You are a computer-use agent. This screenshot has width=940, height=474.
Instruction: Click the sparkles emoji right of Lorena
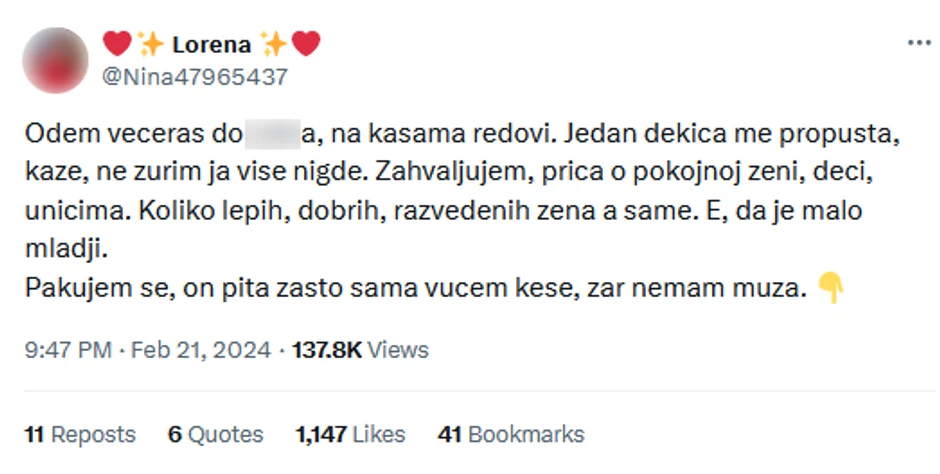(273, 44)
